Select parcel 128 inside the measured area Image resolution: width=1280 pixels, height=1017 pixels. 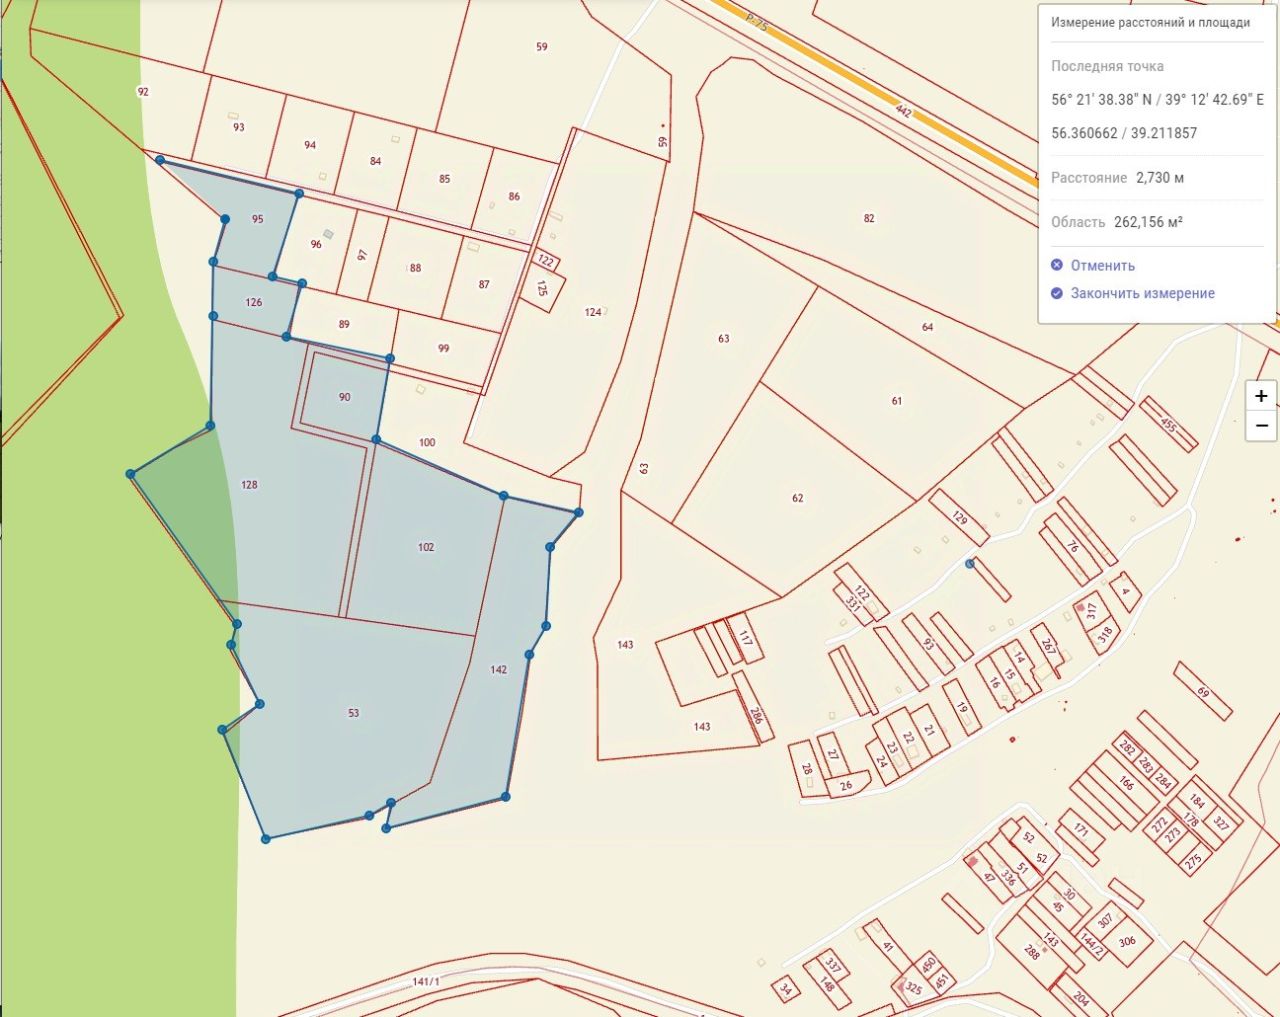pos(249,485)
